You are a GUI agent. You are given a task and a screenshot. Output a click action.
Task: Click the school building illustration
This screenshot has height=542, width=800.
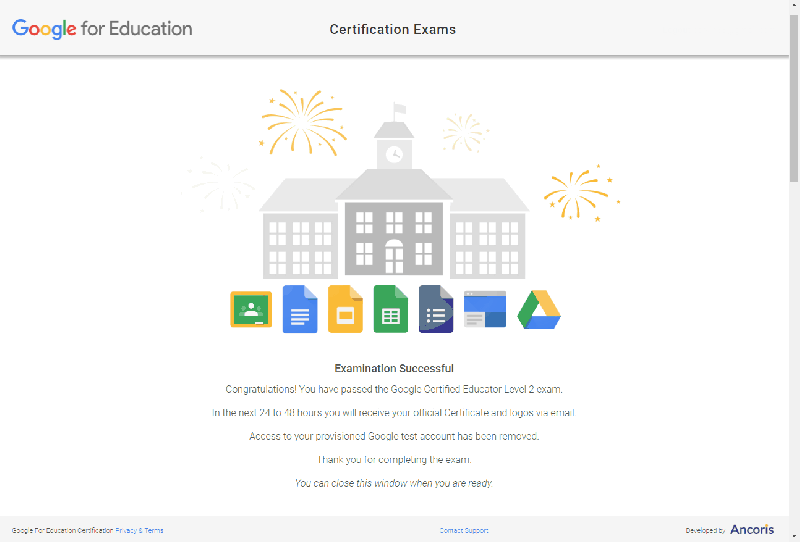click(394, 191)
